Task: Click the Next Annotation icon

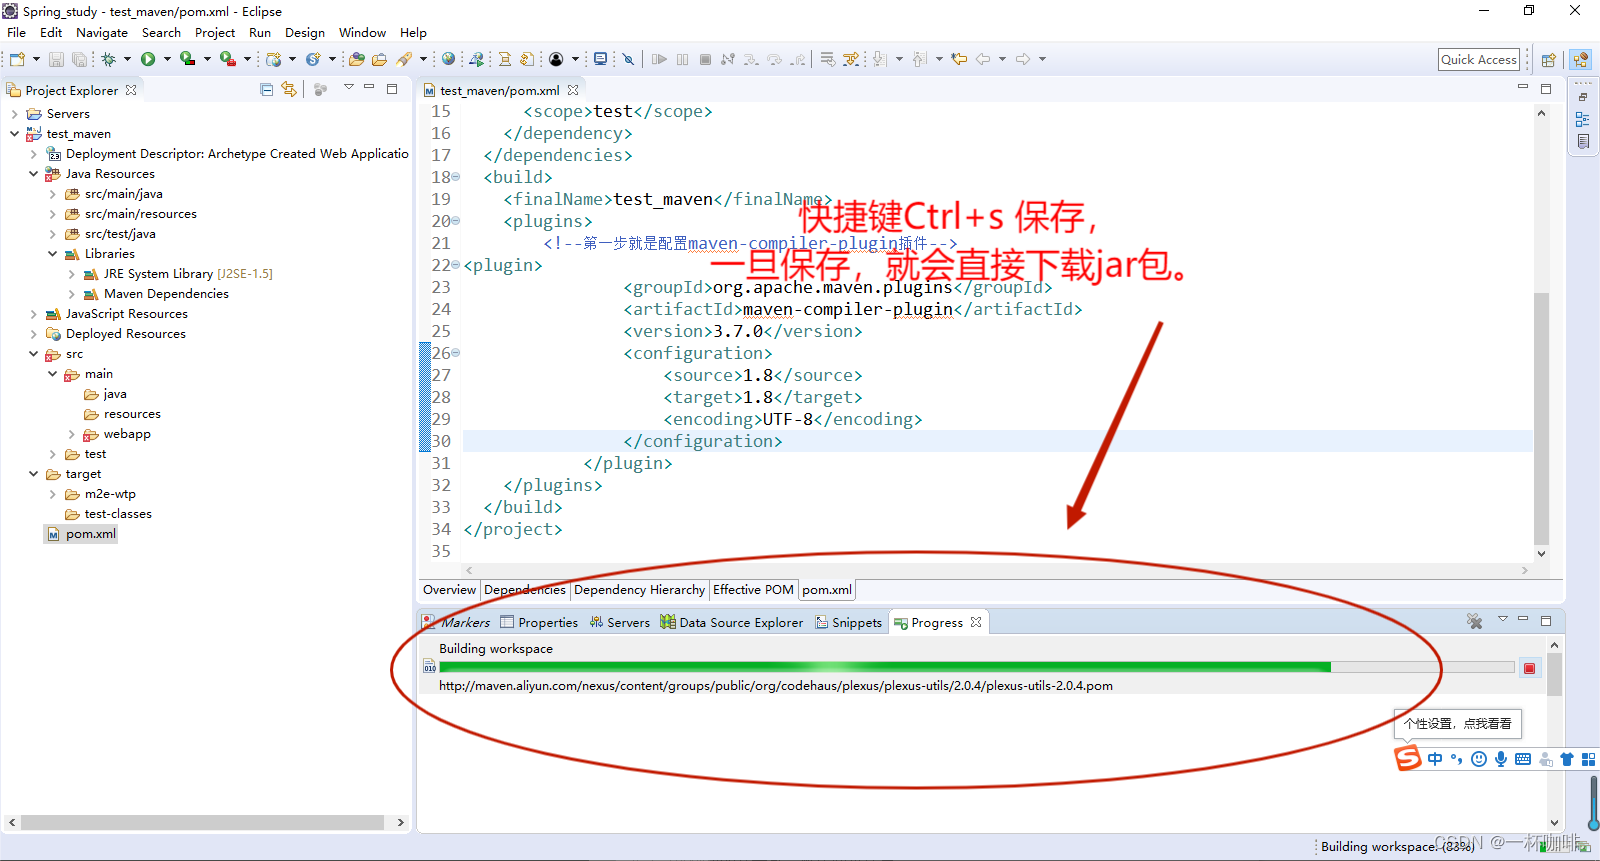Action: pyautogui.click(x=880, y=59)
